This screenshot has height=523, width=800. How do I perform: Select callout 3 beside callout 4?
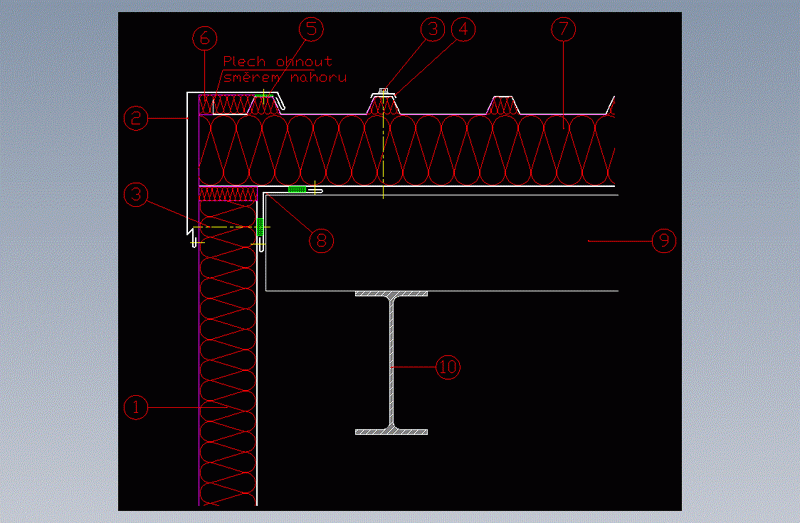tap(431, 29)
